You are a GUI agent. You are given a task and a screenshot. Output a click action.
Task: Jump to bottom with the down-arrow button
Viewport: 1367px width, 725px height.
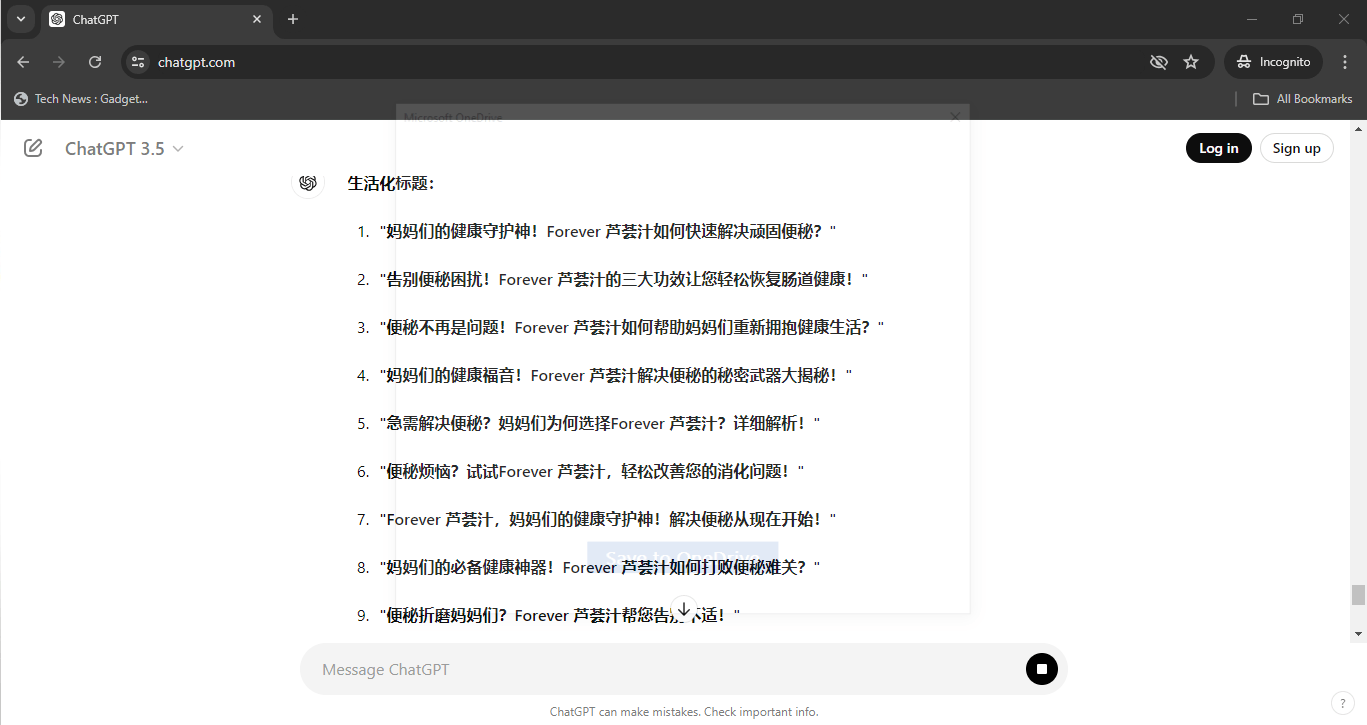point(684,608)
